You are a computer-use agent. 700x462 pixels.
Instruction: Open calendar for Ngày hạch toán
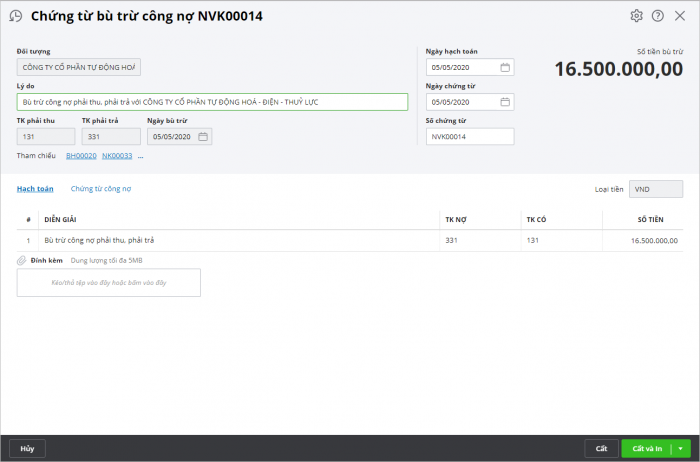point(505,67)
